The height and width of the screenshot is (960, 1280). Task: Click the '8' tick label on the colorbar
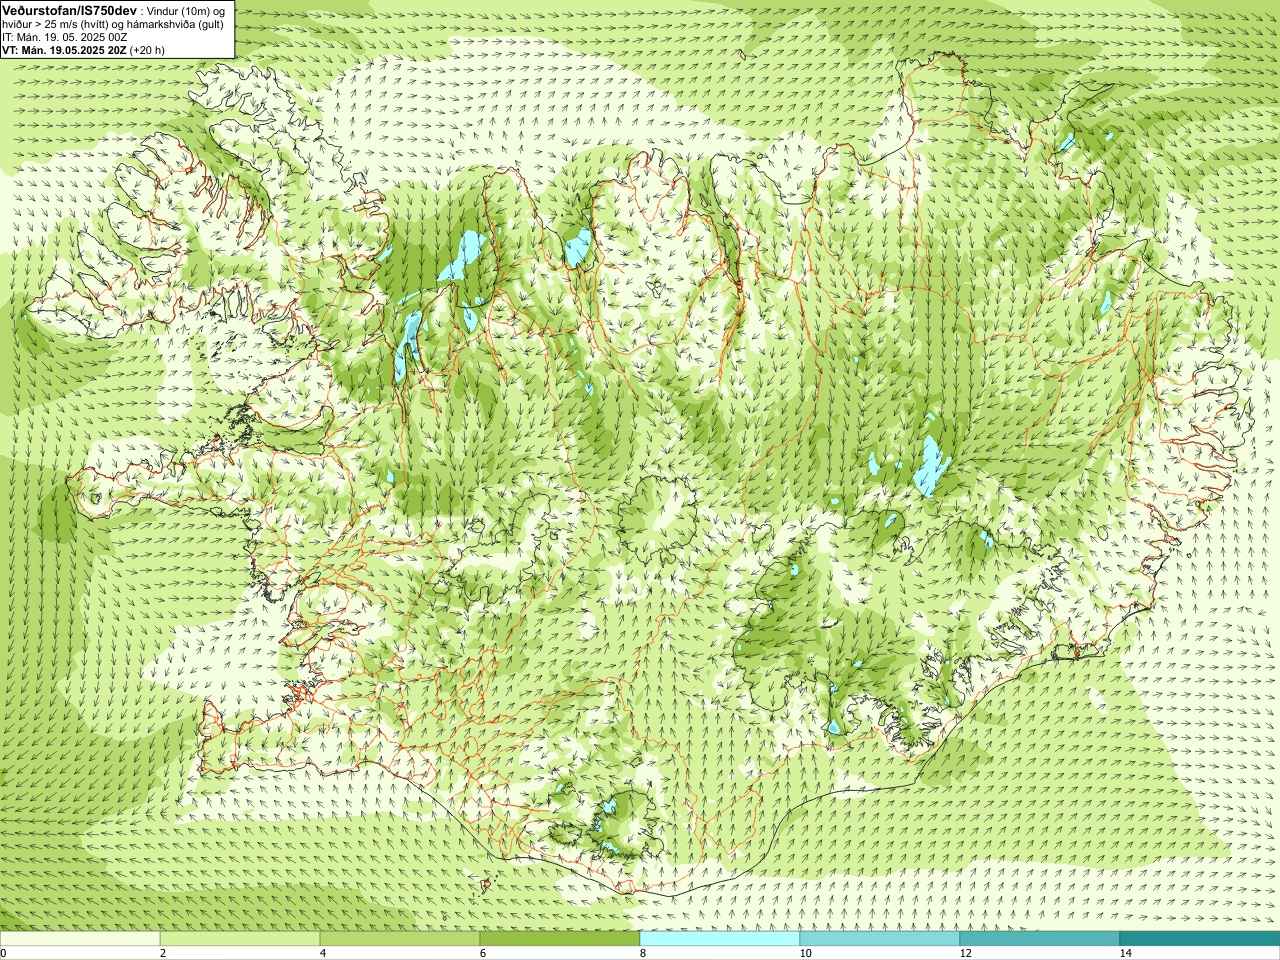pyautogui.click(x=643, y=953)
